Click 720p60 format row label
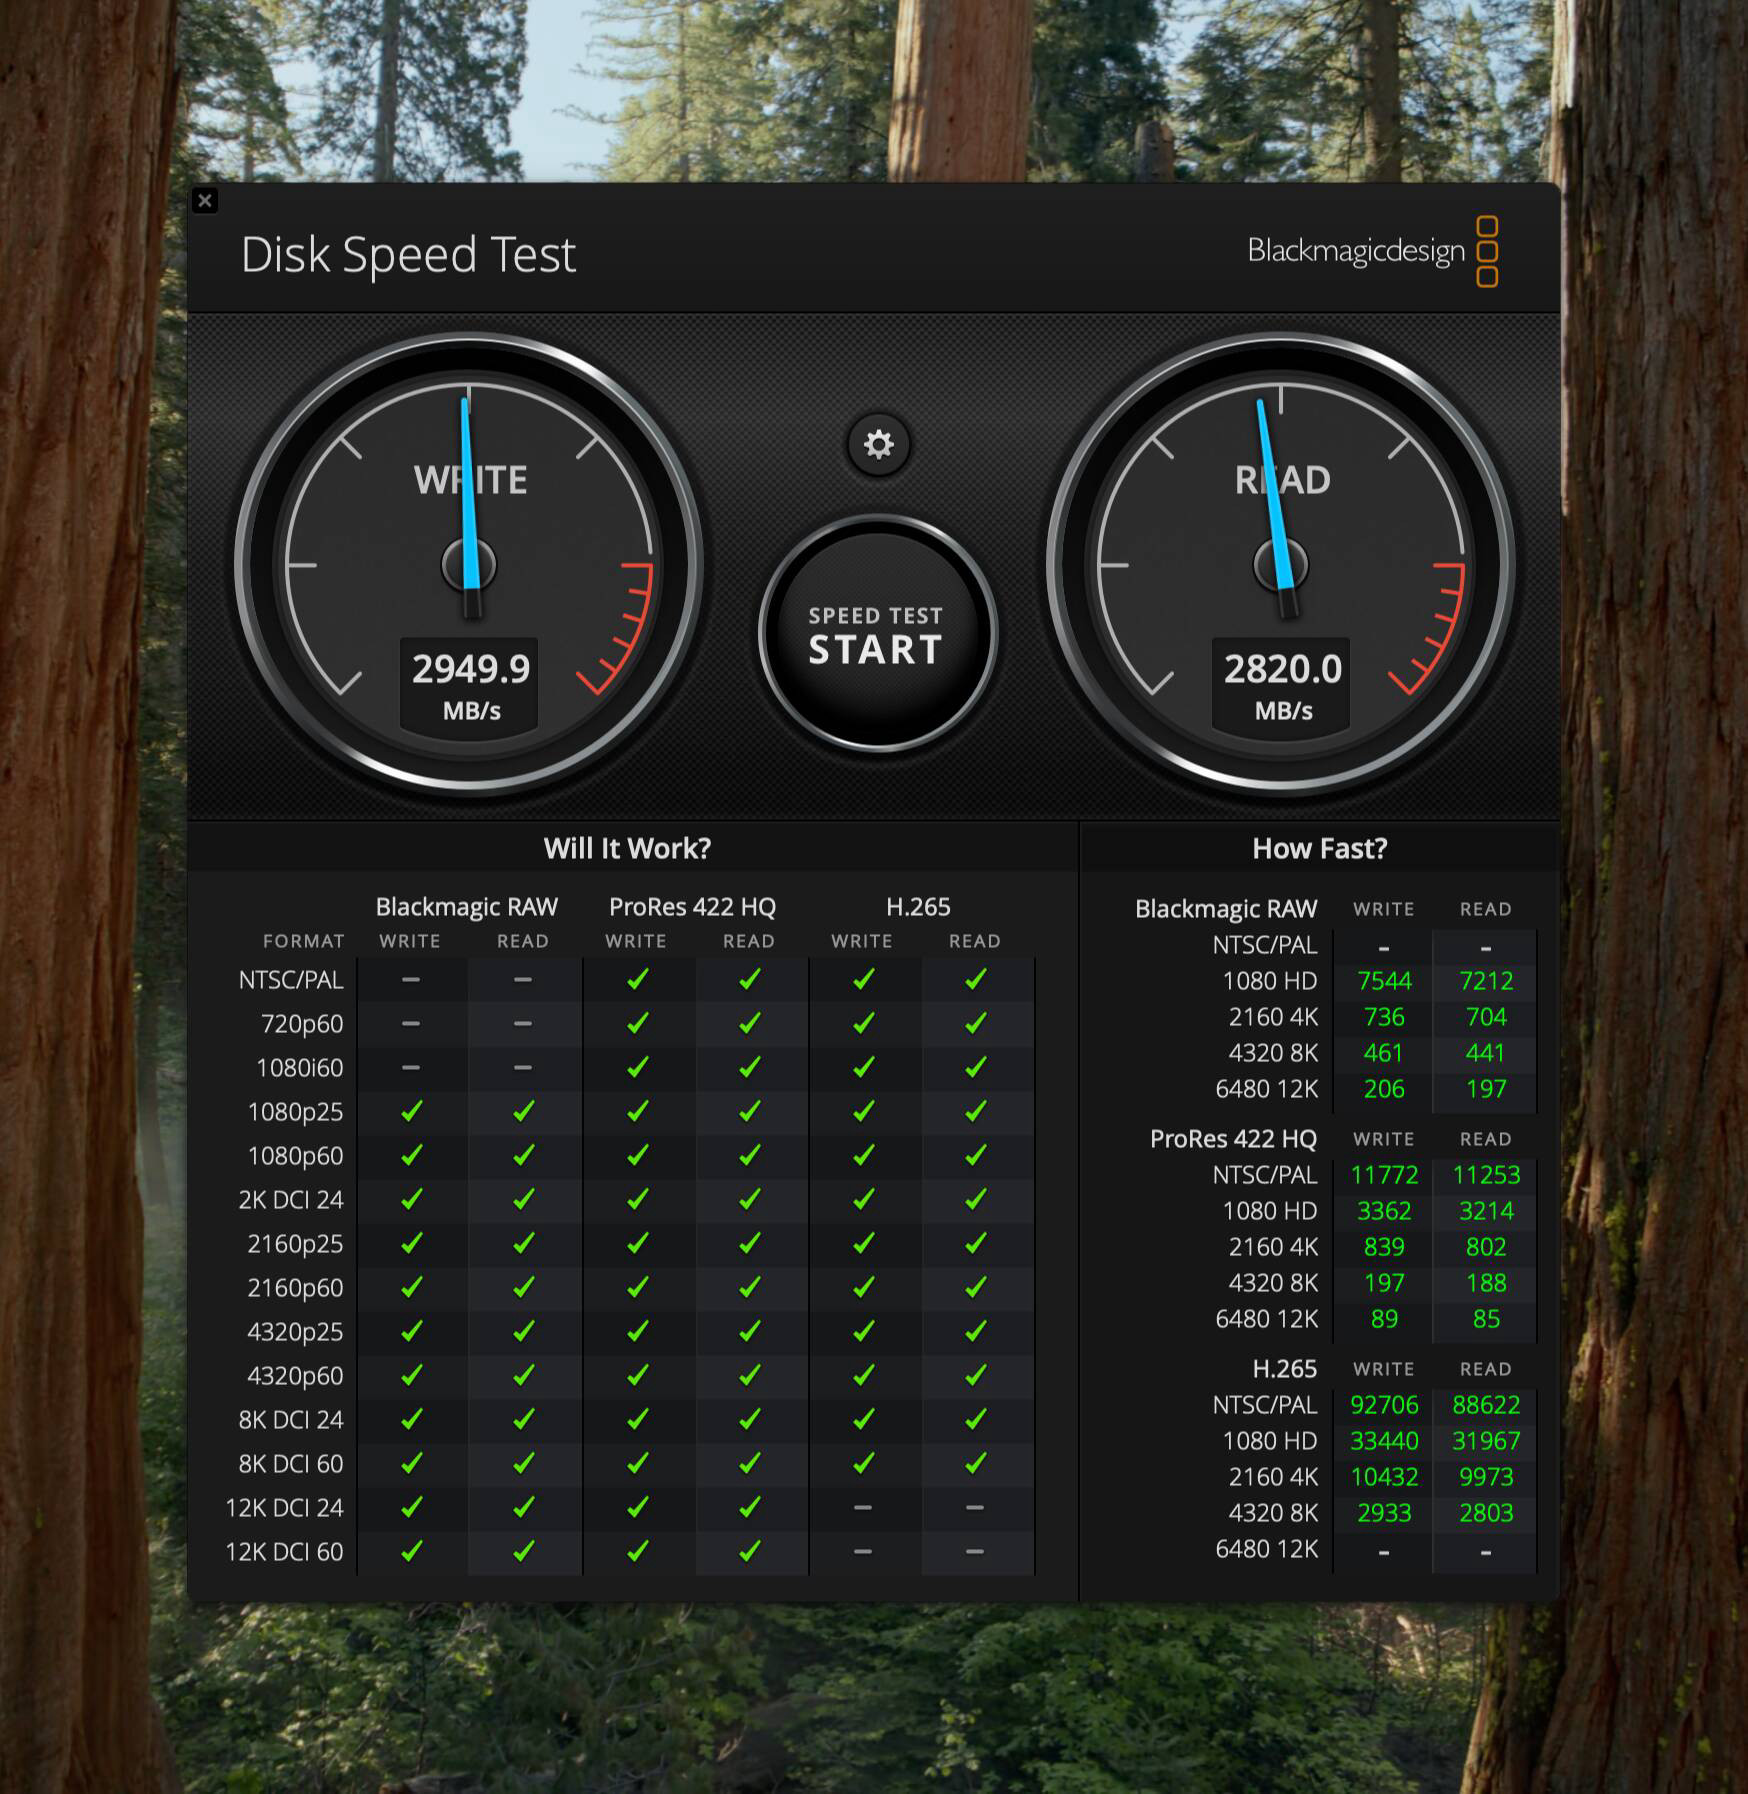This screenshot has width=1748, height=1794. tap(302, 1024)
